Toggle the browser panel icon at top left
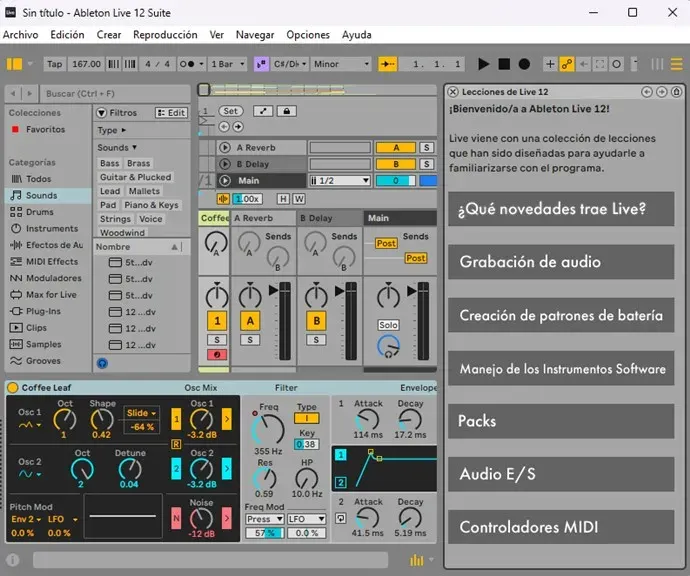Viewport: 690px width, 576px height. 14,64
